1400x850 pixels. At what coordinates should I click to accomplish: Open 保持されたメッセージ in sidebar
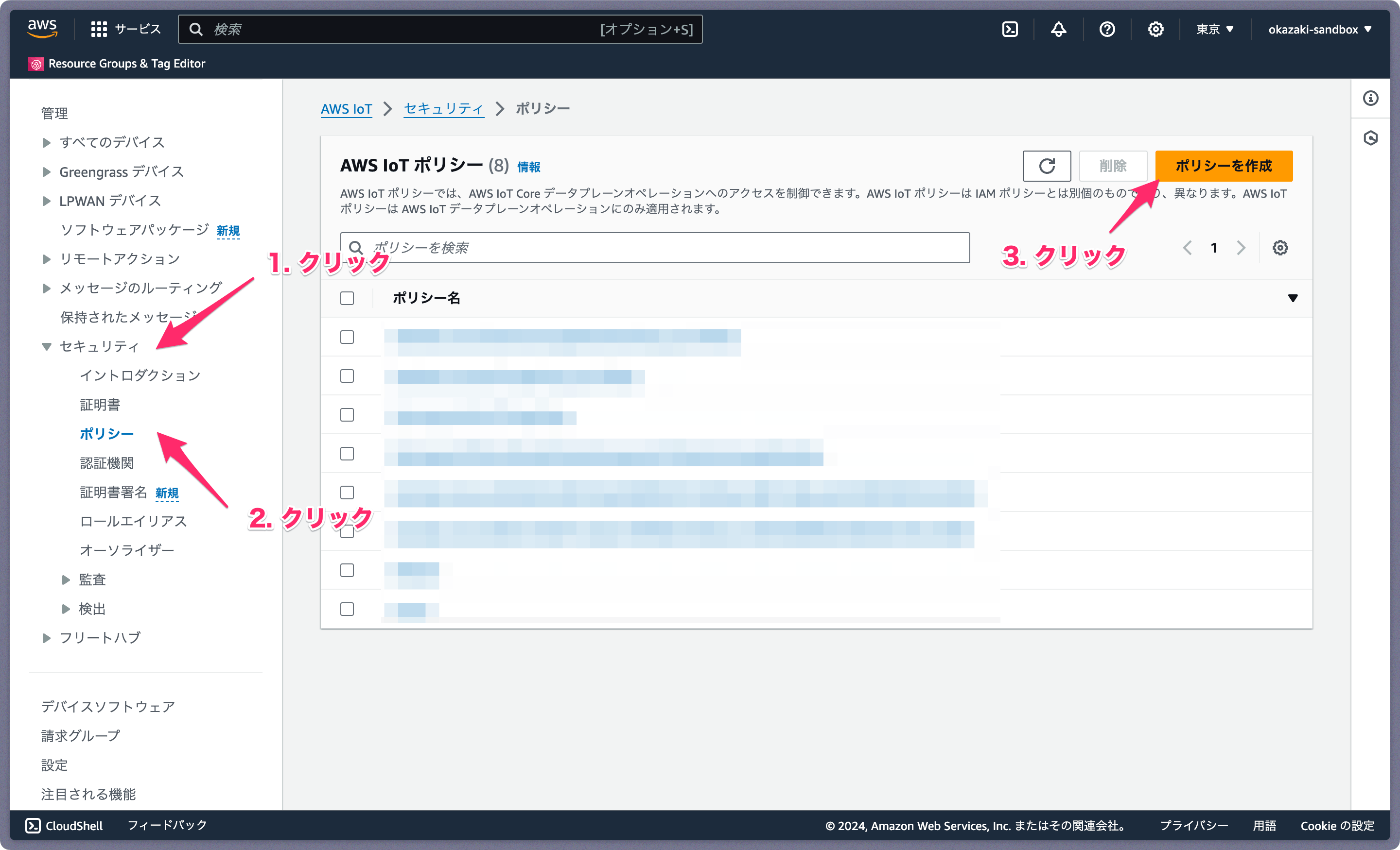click(x=128, y=317)
